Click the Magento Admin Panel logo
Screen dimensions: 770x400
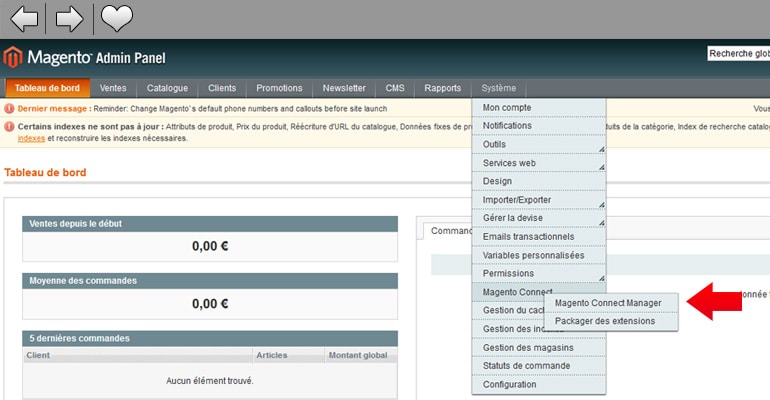tap(85, 57)
